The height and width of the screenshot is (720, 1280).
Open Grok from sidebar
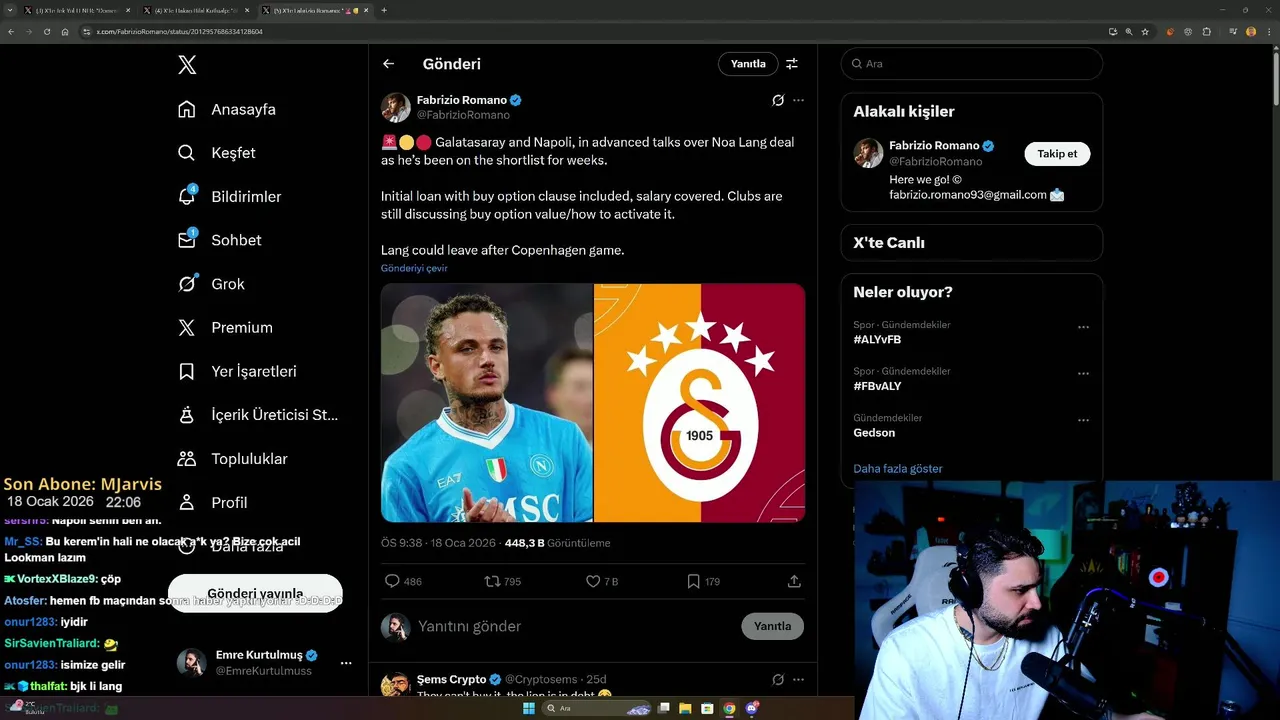click(211, 284)
